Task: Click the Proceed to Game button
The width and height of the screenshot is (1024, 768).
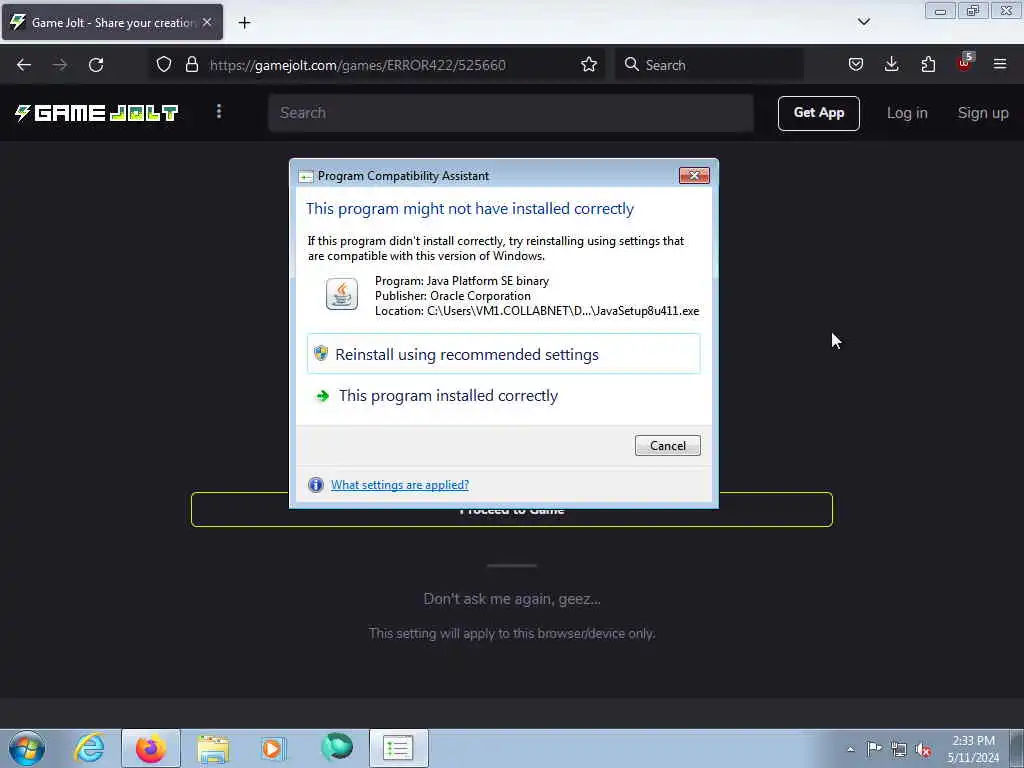Action: (x=511, y=509)
